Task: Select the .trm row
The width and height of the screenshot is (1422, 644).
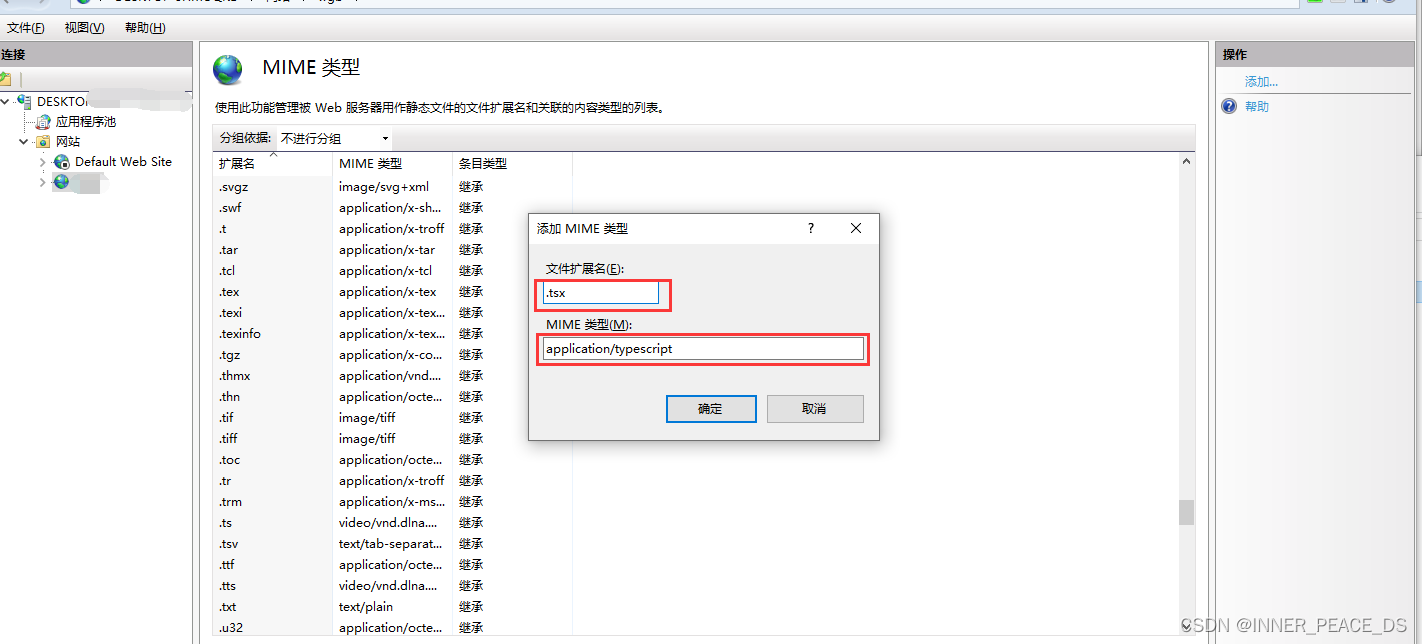Action: [393, 502]
